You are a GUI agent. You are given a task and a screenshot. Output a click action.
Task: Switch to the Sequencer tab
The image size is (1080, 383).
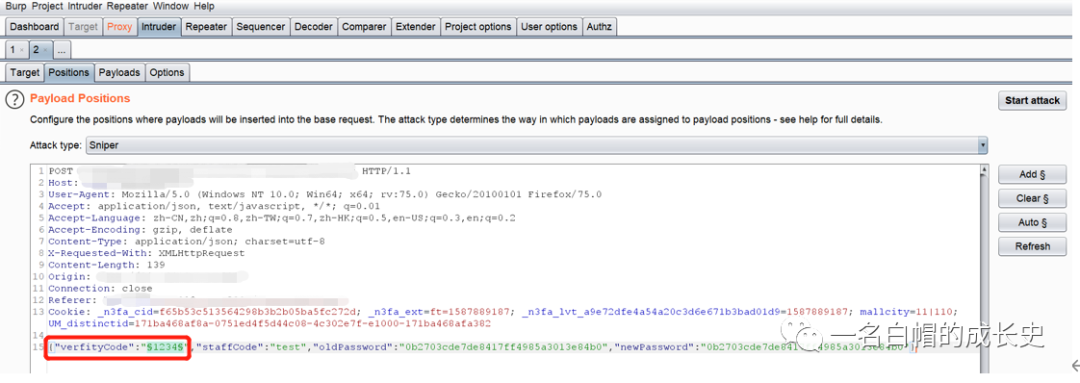(x=260, y=27)
